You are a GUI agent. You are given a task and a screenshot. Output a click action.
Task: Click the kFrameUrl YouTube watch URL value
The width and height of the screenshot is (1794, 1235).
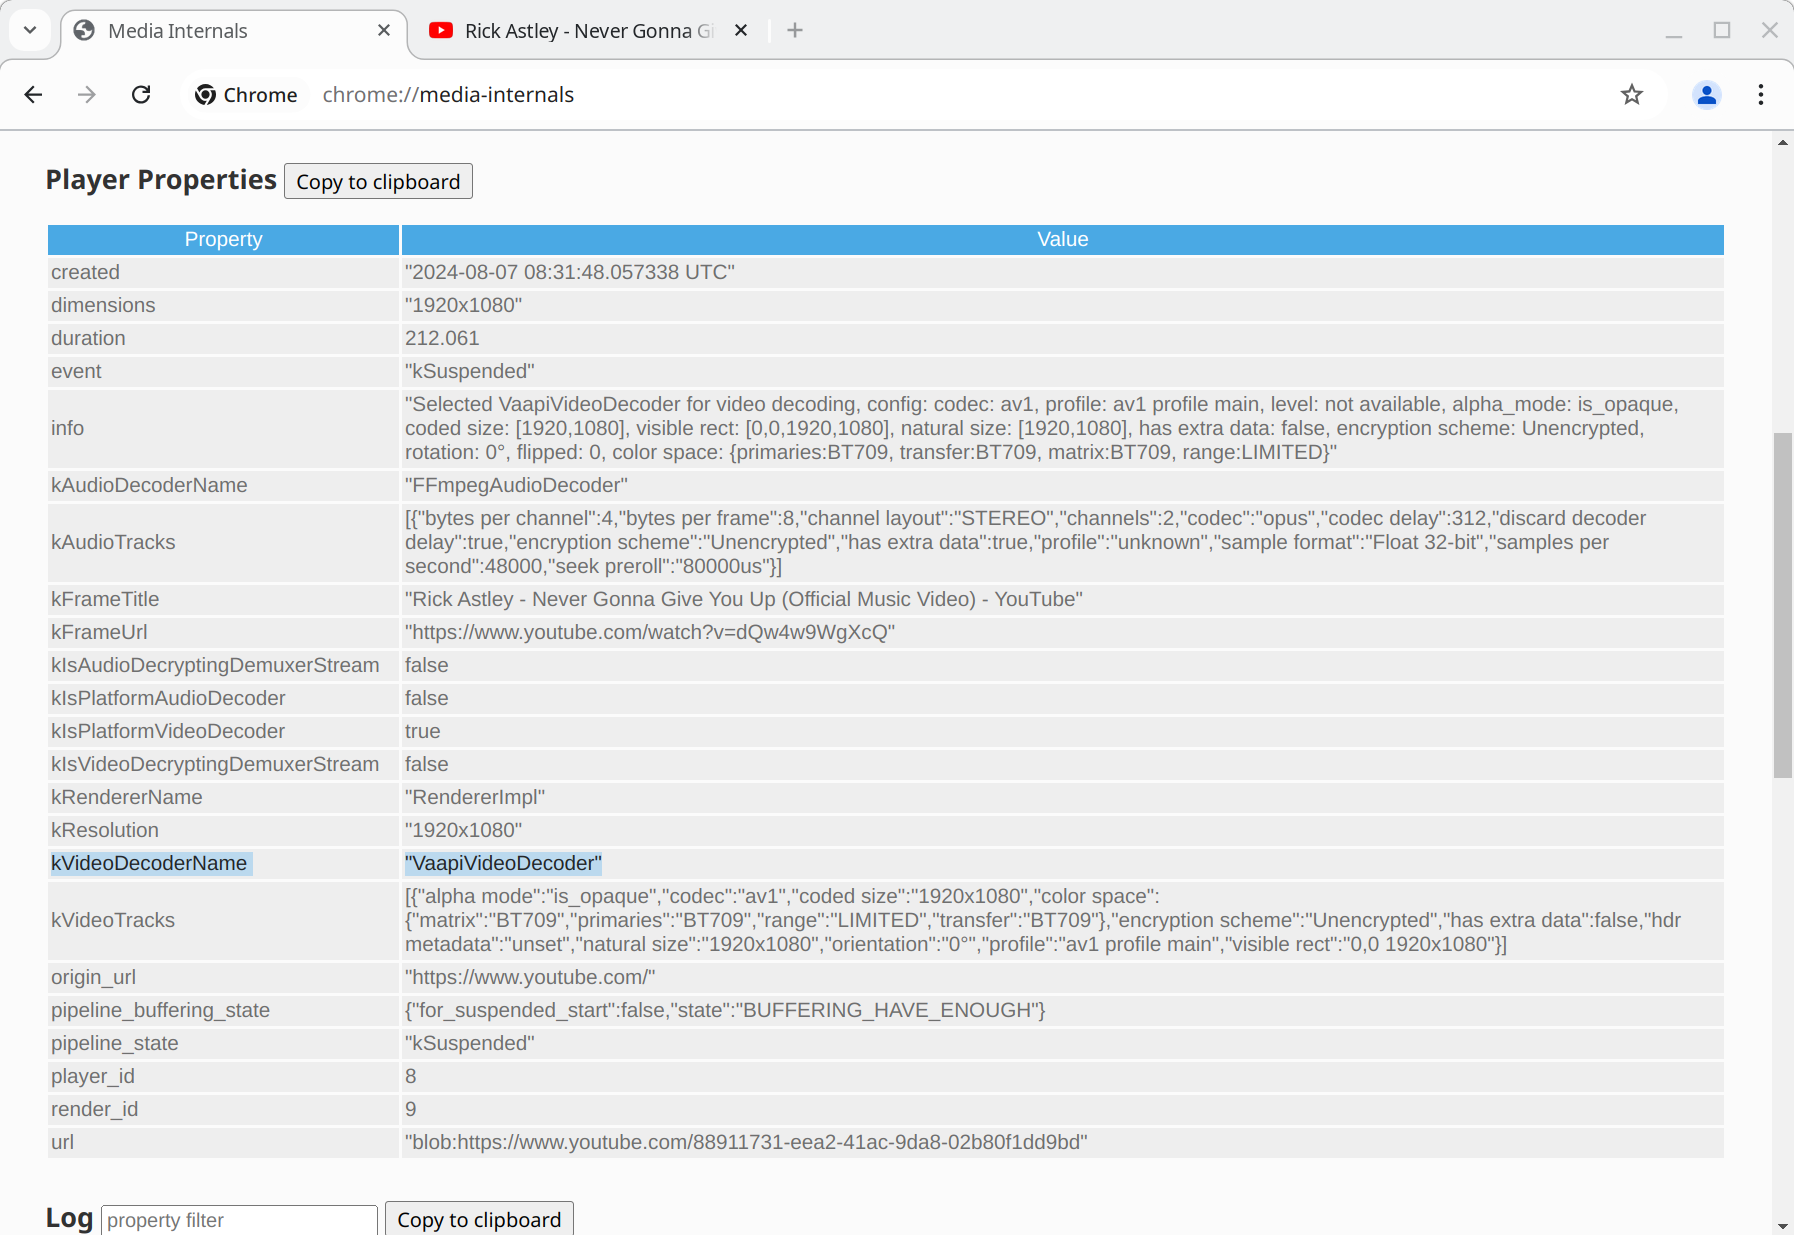(x=648, y=632)
